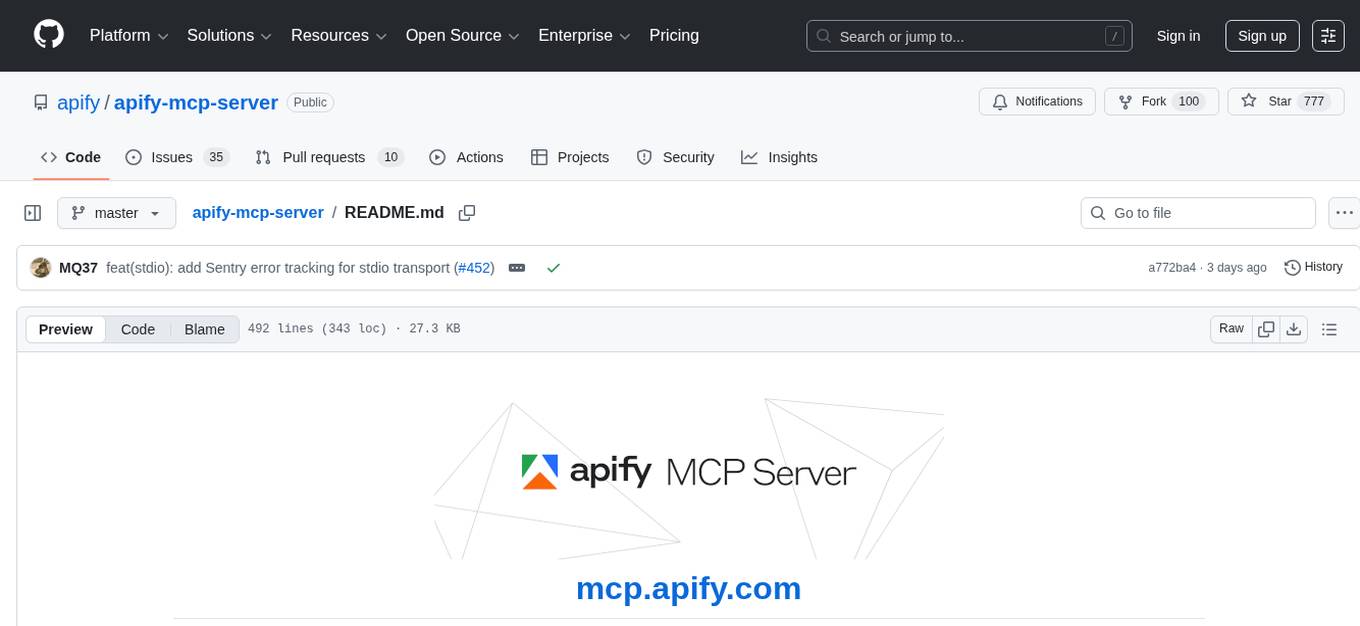Open the Issues tab showing 35 issues
The height and width of the screenshot is (626, 1360).
pyautogui.click(x=171, y=157)
